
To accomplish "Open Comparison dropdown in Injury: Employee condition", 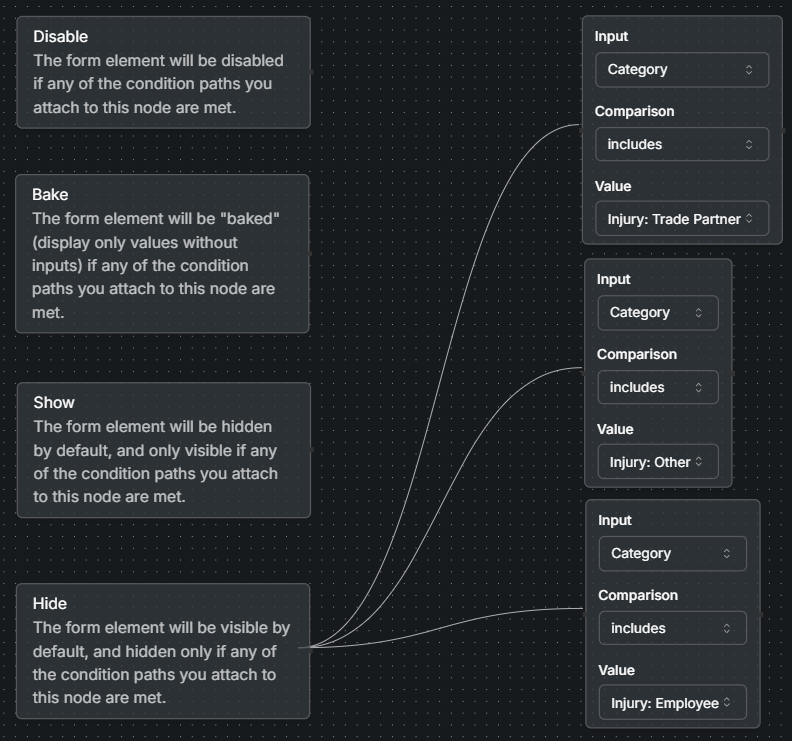I will tap(672, 629).
